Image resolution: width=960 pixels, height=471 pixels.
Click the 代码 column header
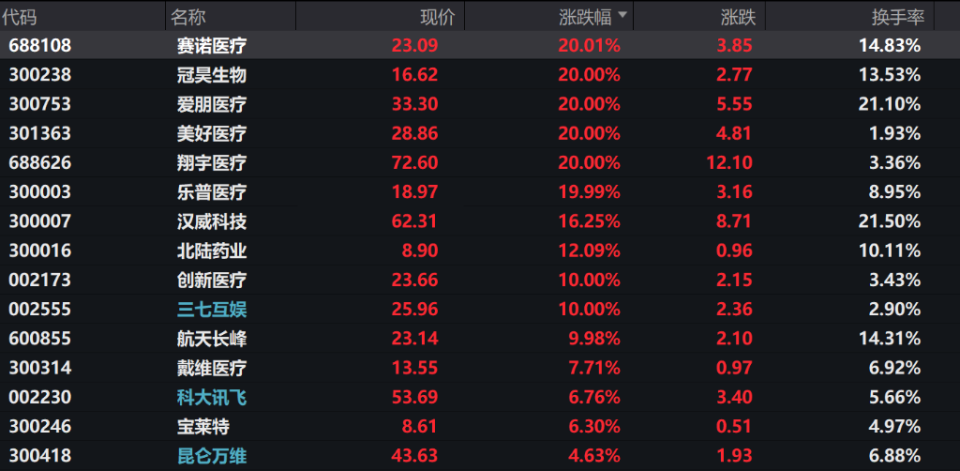[24, 17]
